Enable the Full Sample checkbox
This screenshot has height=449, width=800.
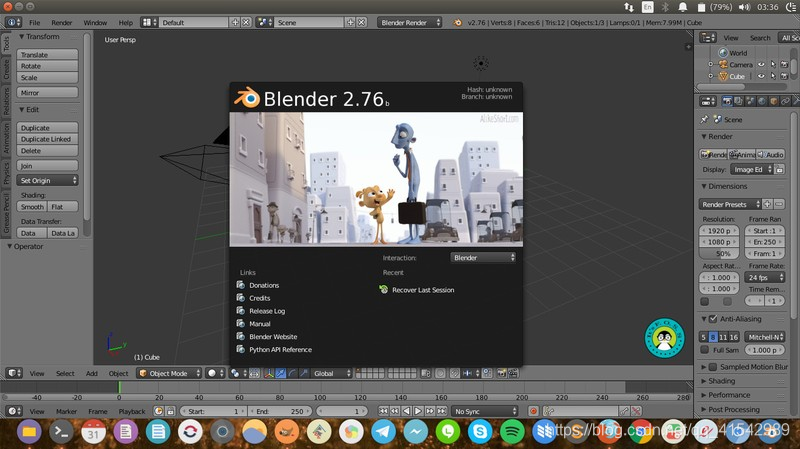[705, 350]
